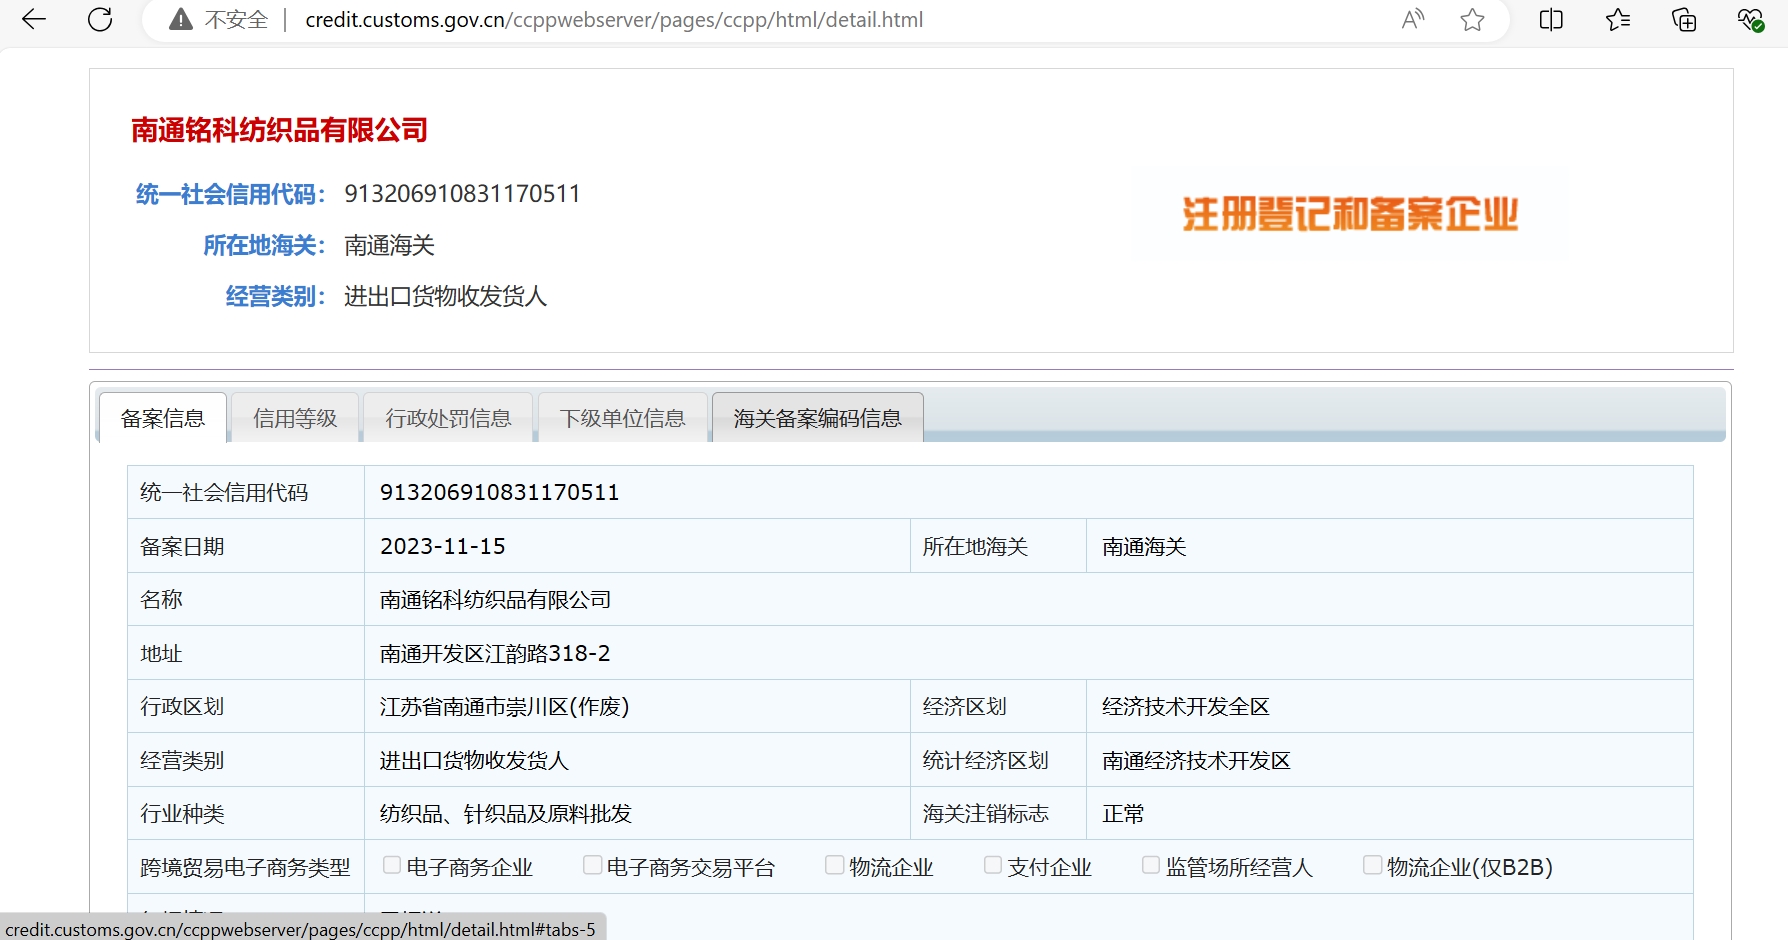
Task: Select 南通海关 in the table row
Action: (x=1144, y=547)
